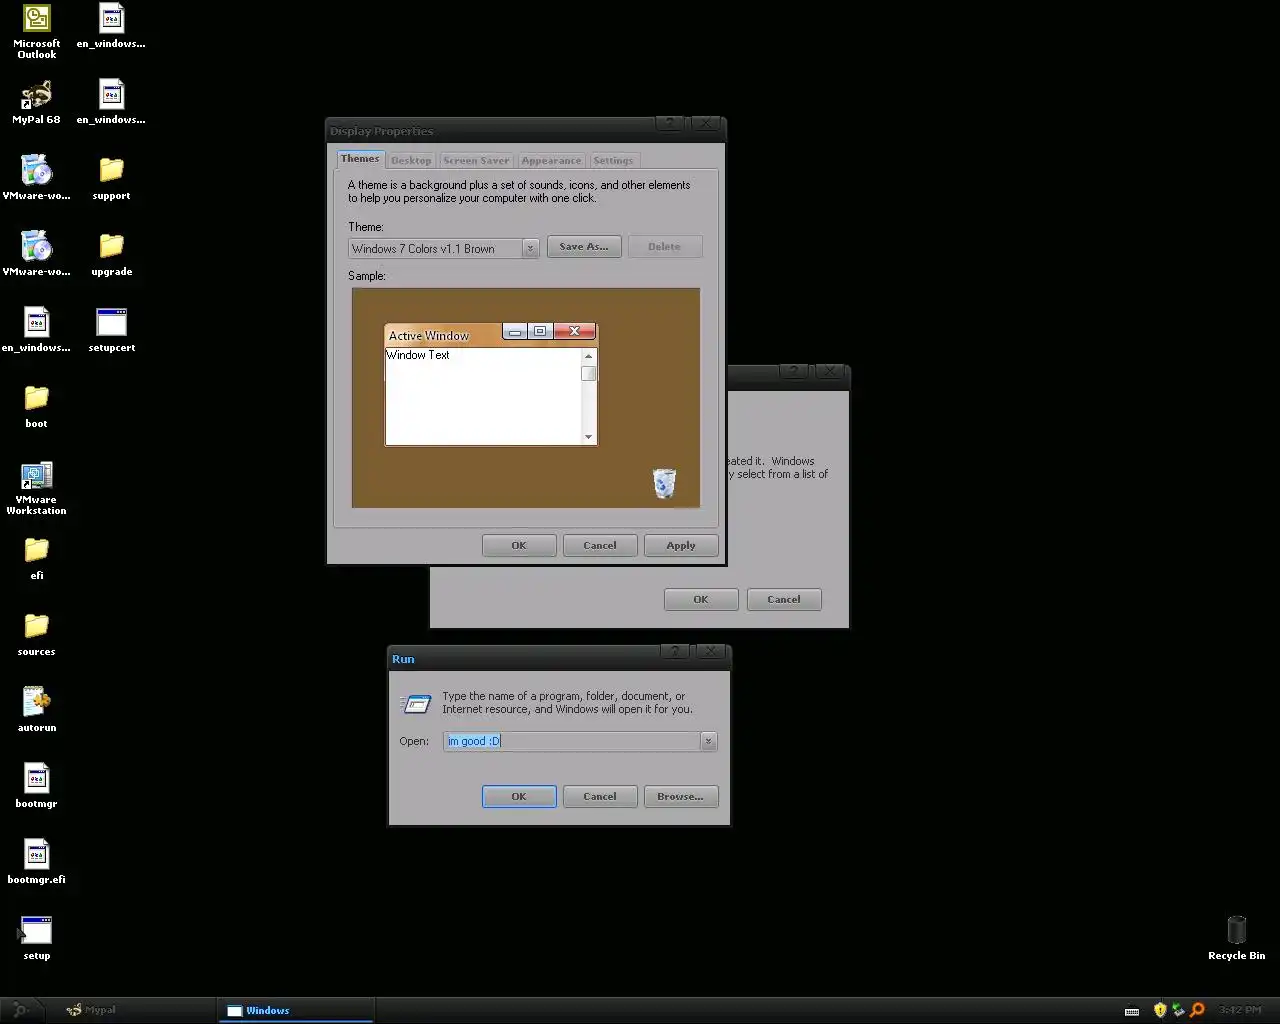
Task: Open the MyPal 68 desktop icon
Action: click(36, 102)
